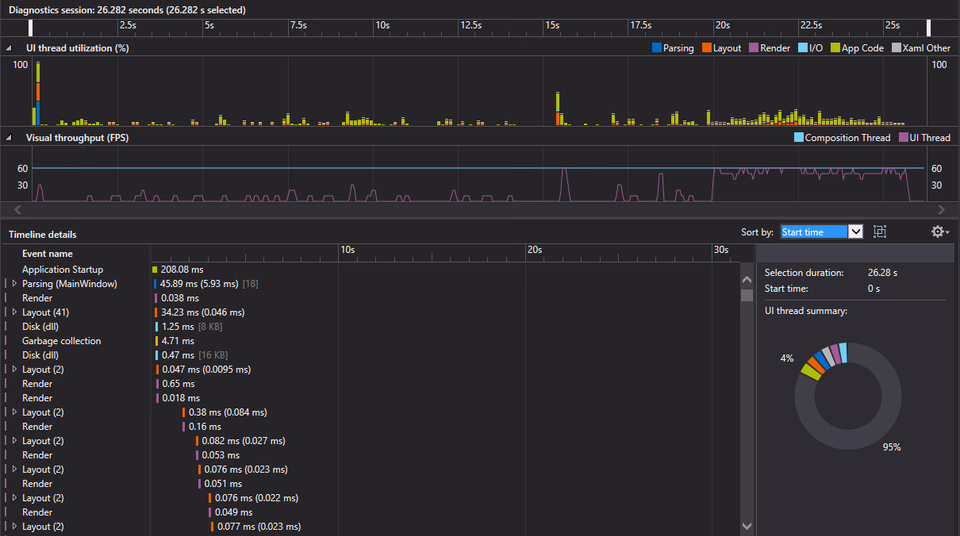Click the 34.23 ms (0.046 ms) layout value
Viewport: 960px width, 536px height.
203,312
